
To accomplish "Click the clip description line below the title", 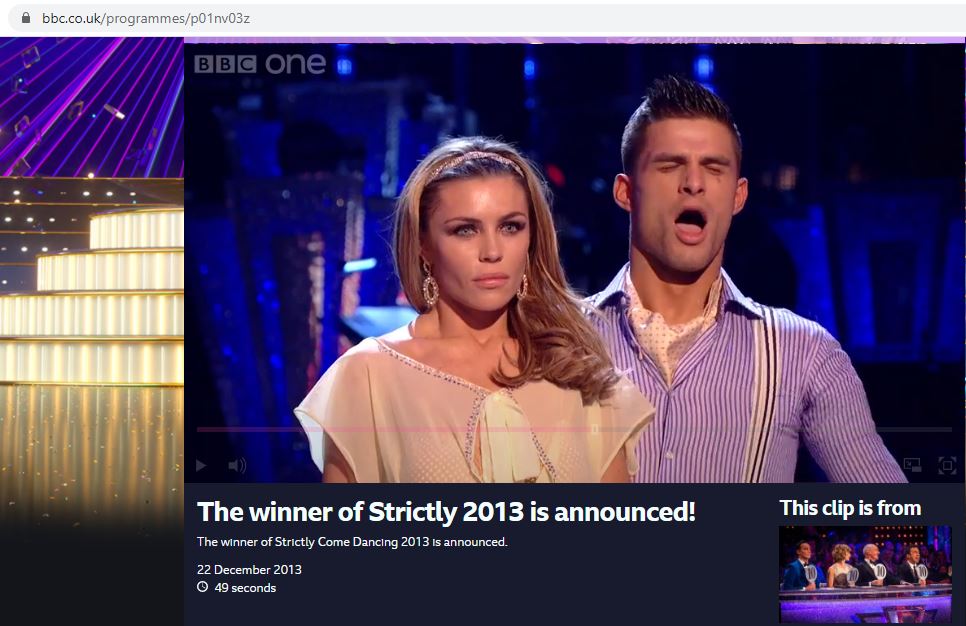I will [352, 542].
